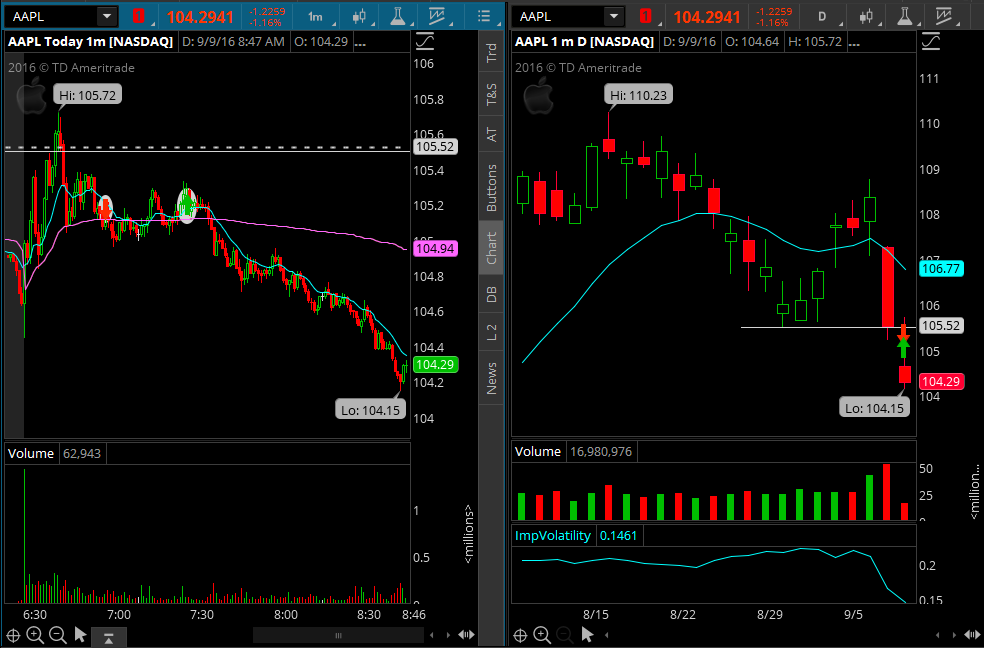This screenshot has width=984, height=648.
Task: Click the cyan 106.77 average bubble on right axis
Action: pyautogui.click(x=941, y=268)
